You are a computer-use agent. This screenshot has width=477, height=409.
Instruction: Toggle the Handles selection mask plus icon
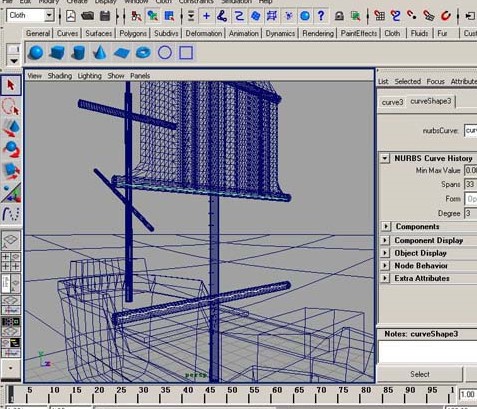point(206,16)
